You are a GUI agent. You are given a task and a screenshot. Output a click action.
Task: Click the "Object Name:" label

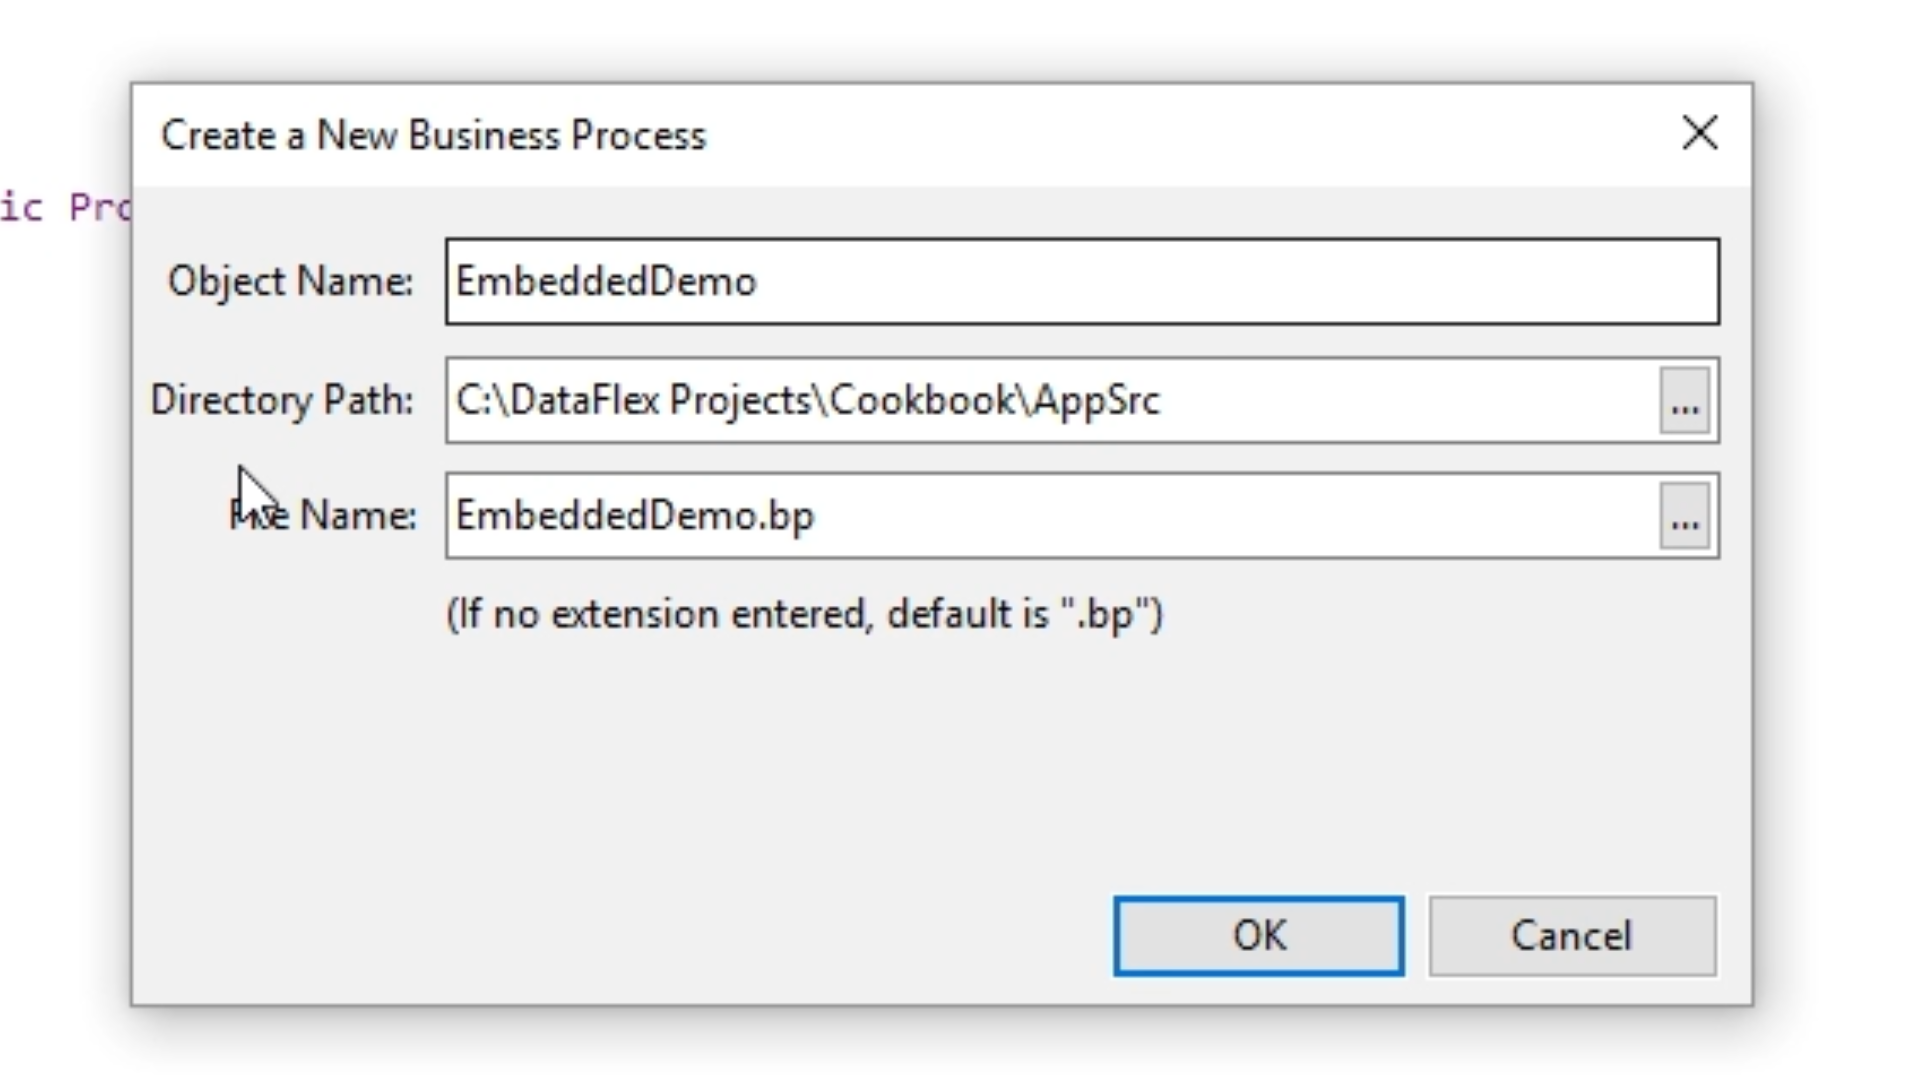(290, 282)
